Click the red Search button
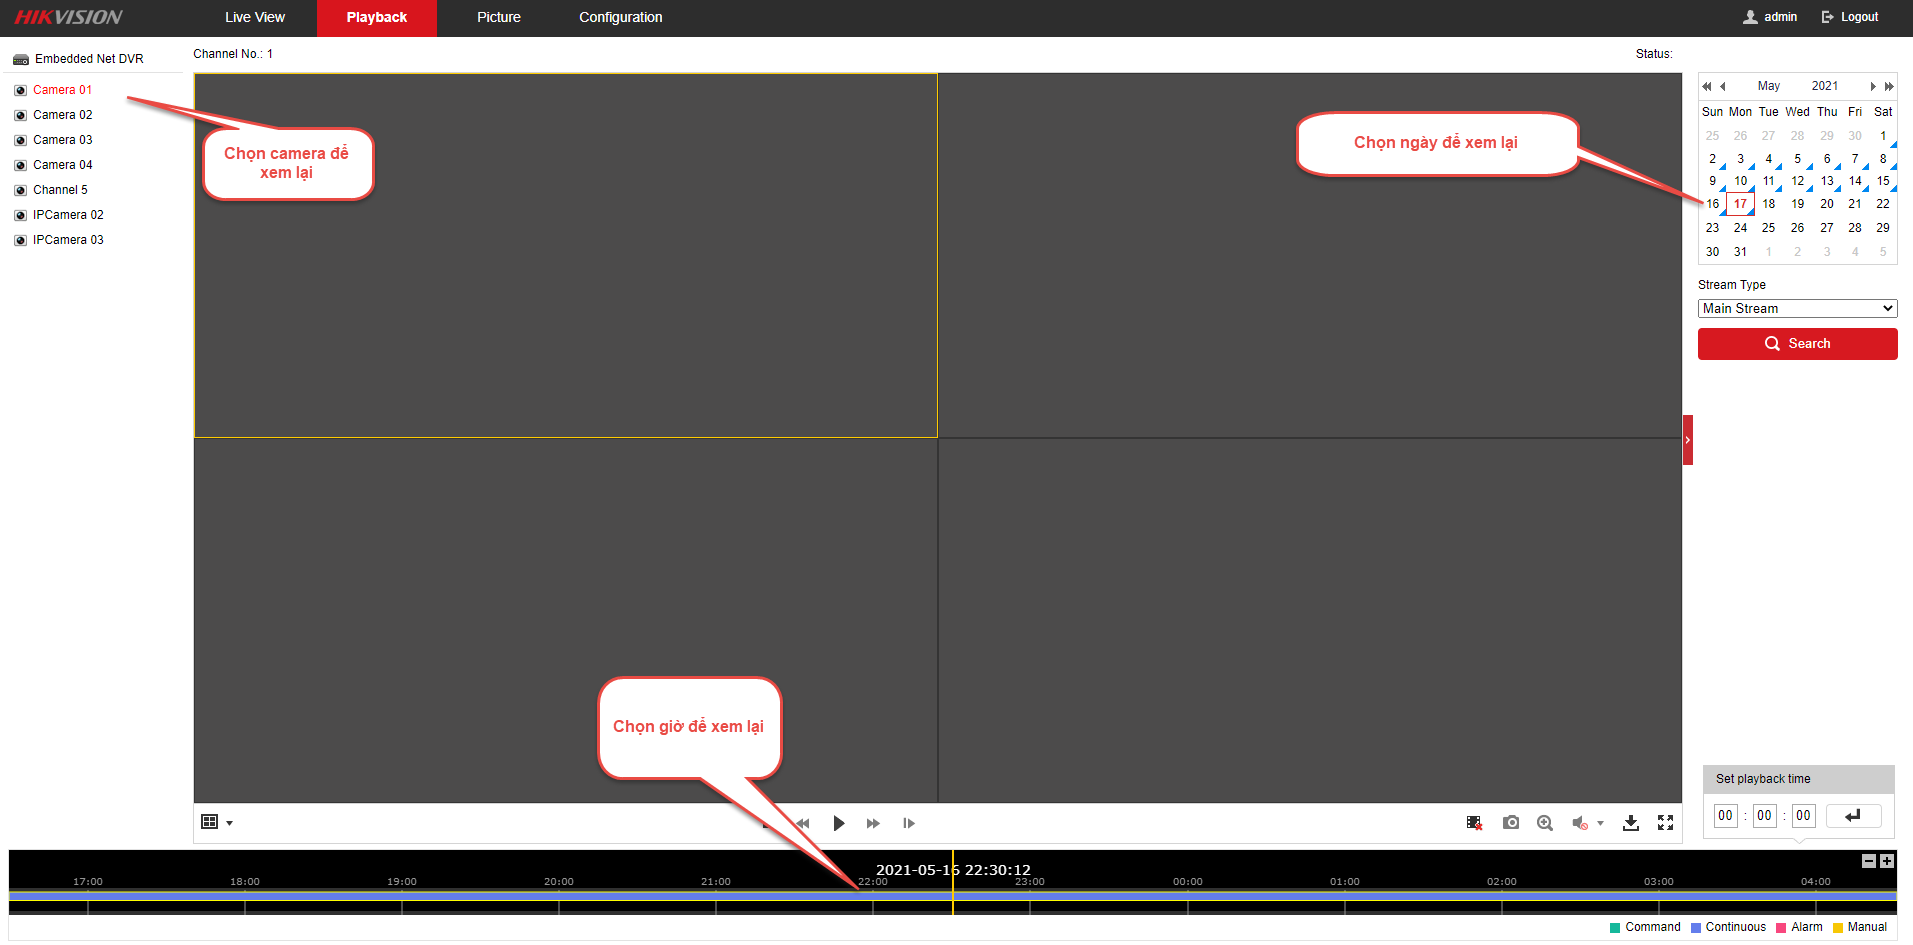The image size is (1913, 945). click(1797, 344)
